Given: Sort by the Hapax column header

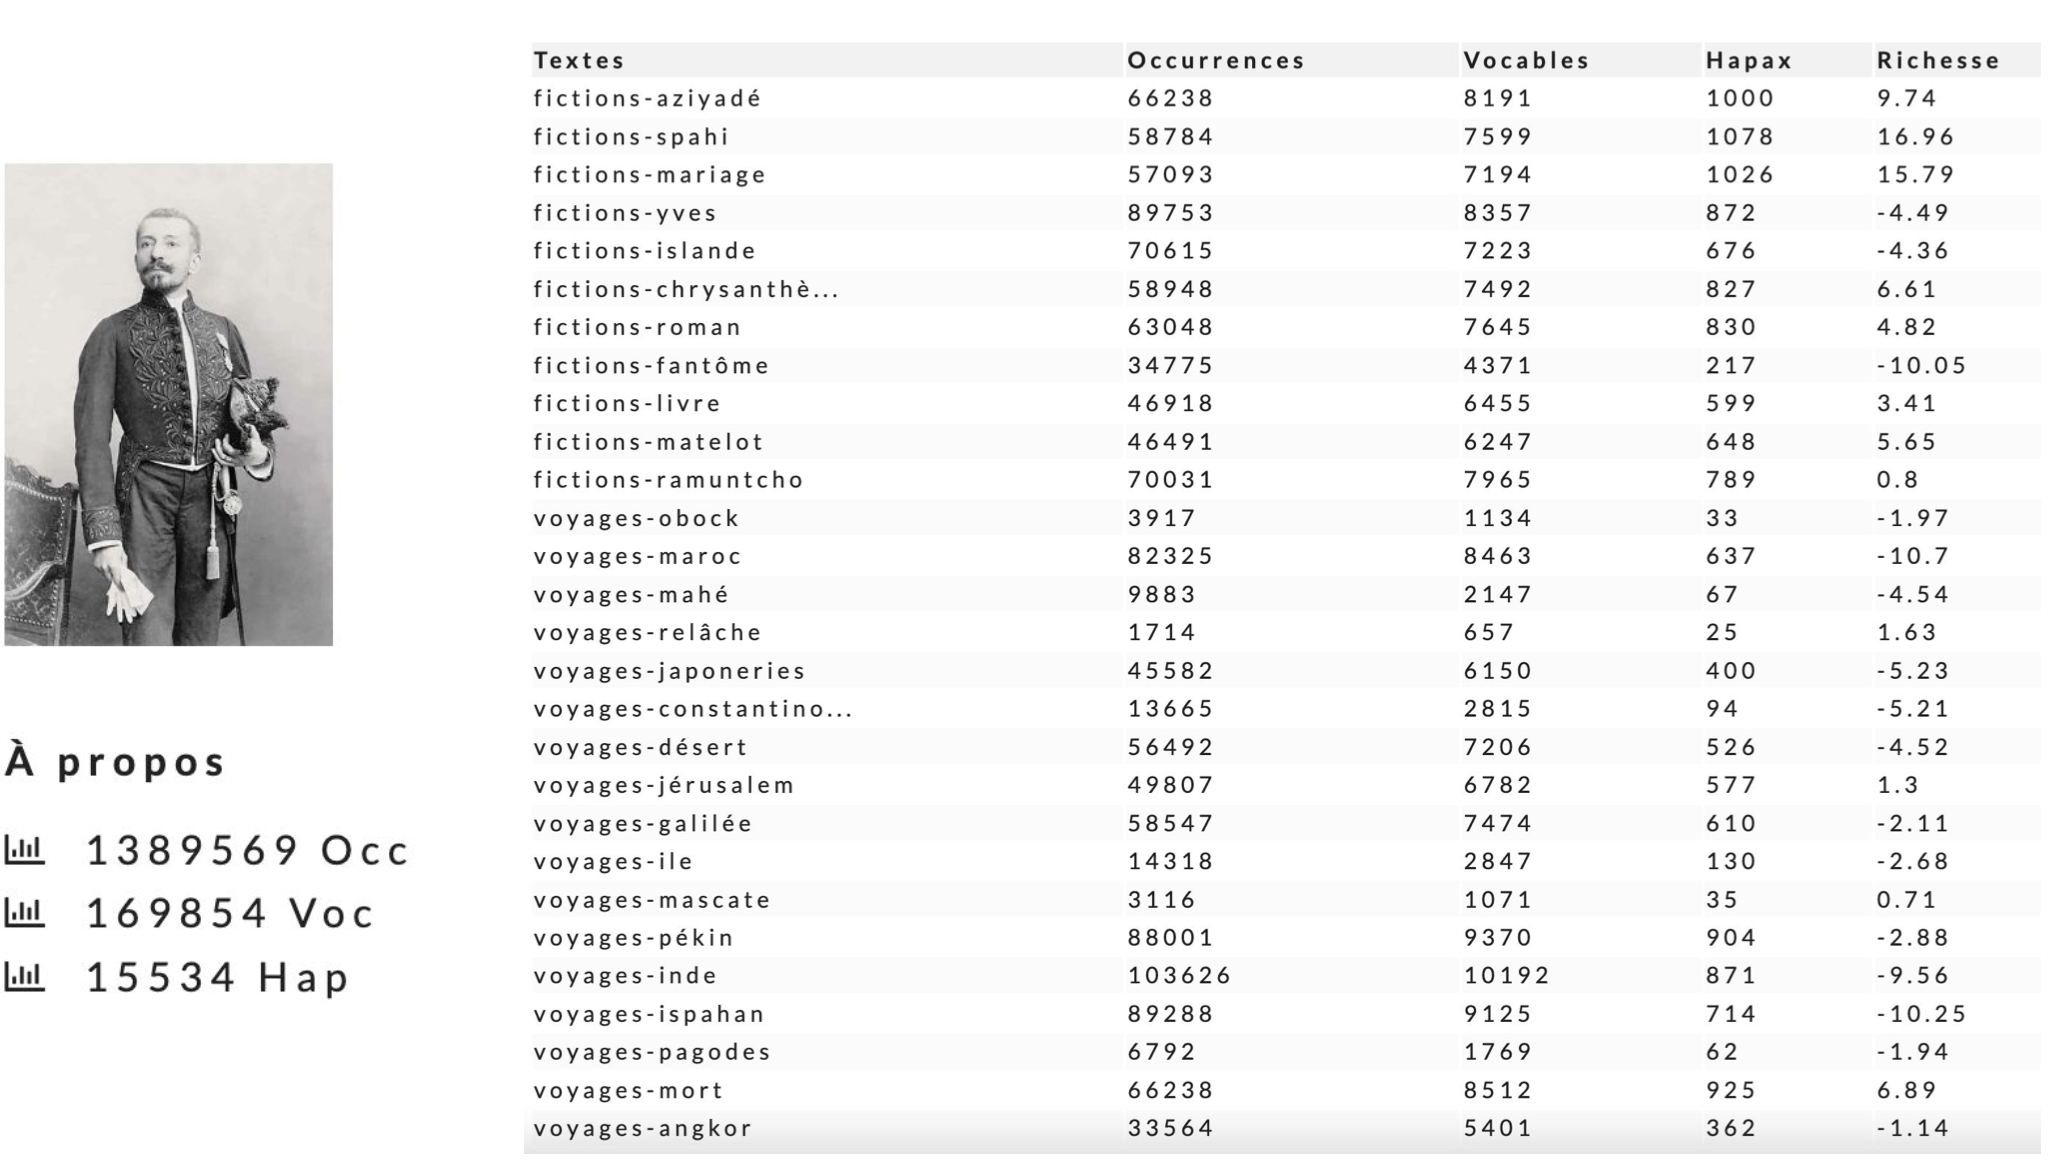Looking at the screenshot, I should pos(1749,60).
